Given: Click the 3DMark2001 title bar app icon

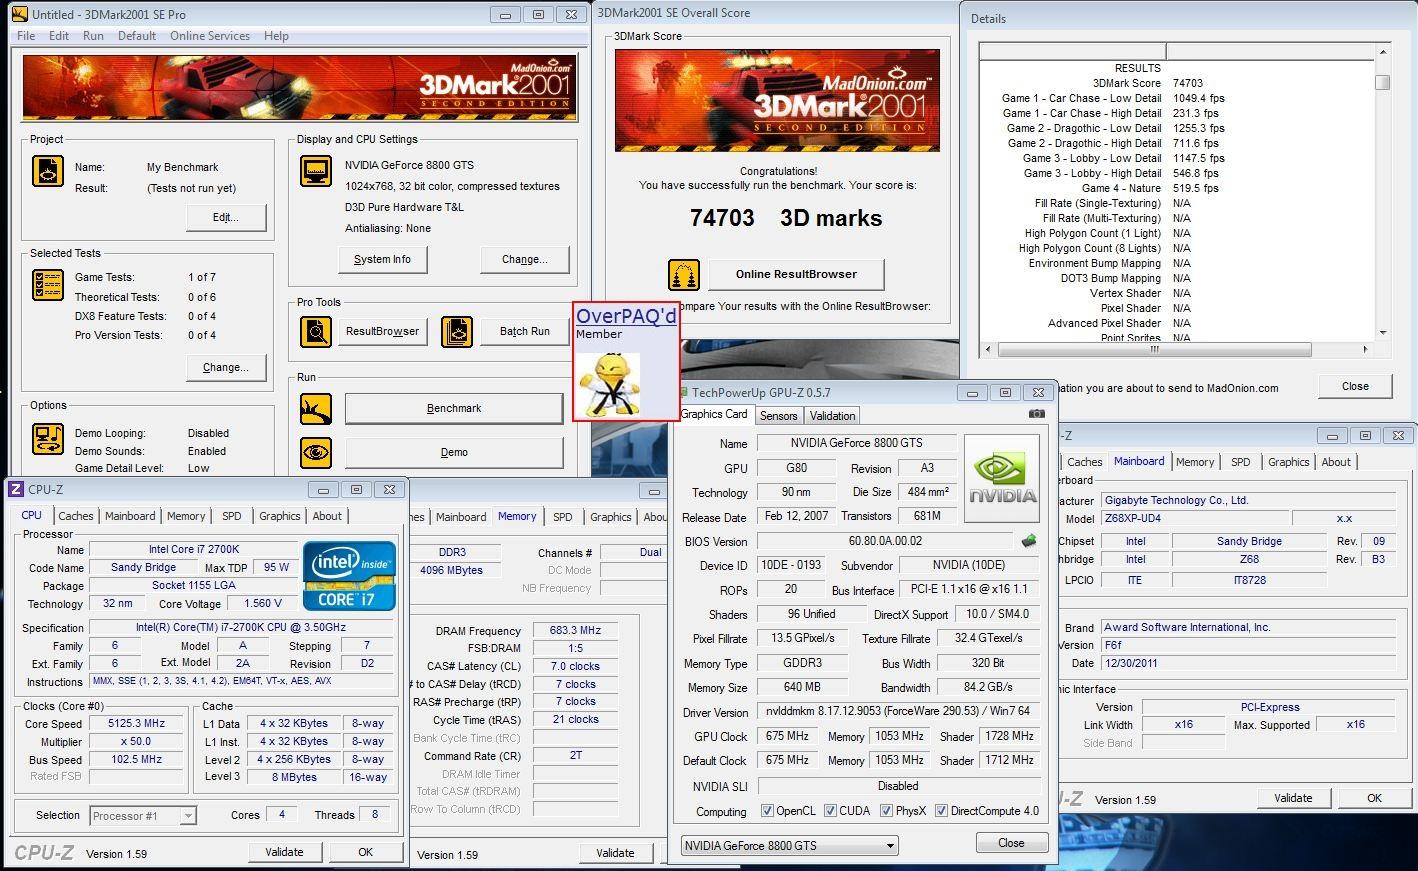Looking at the screenshot, I should pyautogui.click(x=19, y=14).
